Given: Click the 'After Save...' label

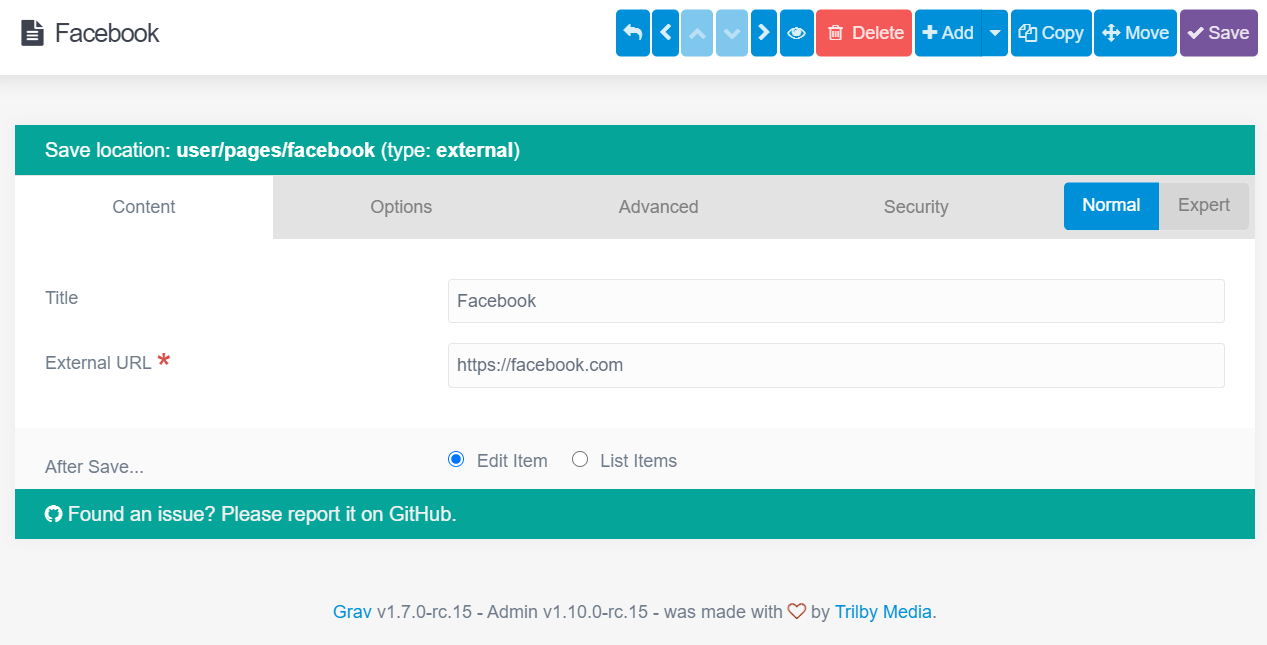Looking at the screenshot, I should point(94,467).
